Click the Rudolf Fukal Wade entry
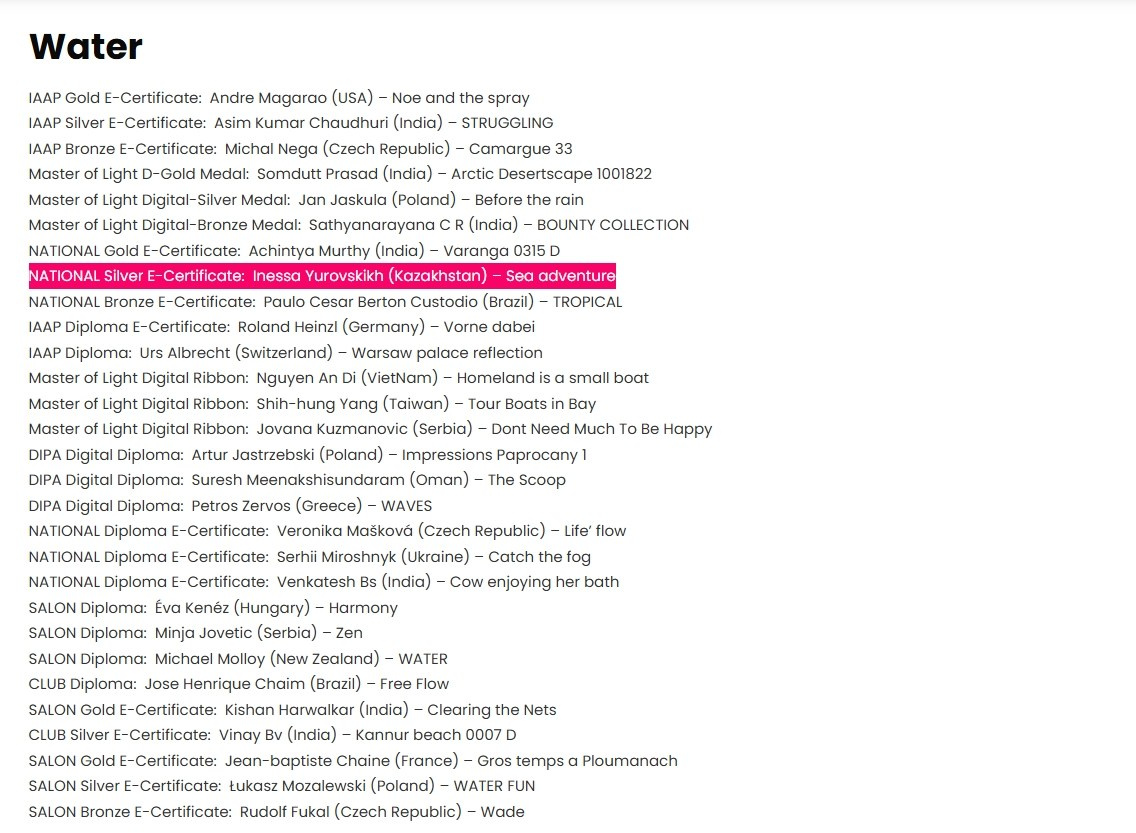This screenshot has width=1136, height=833. click(x=276, y=812)
